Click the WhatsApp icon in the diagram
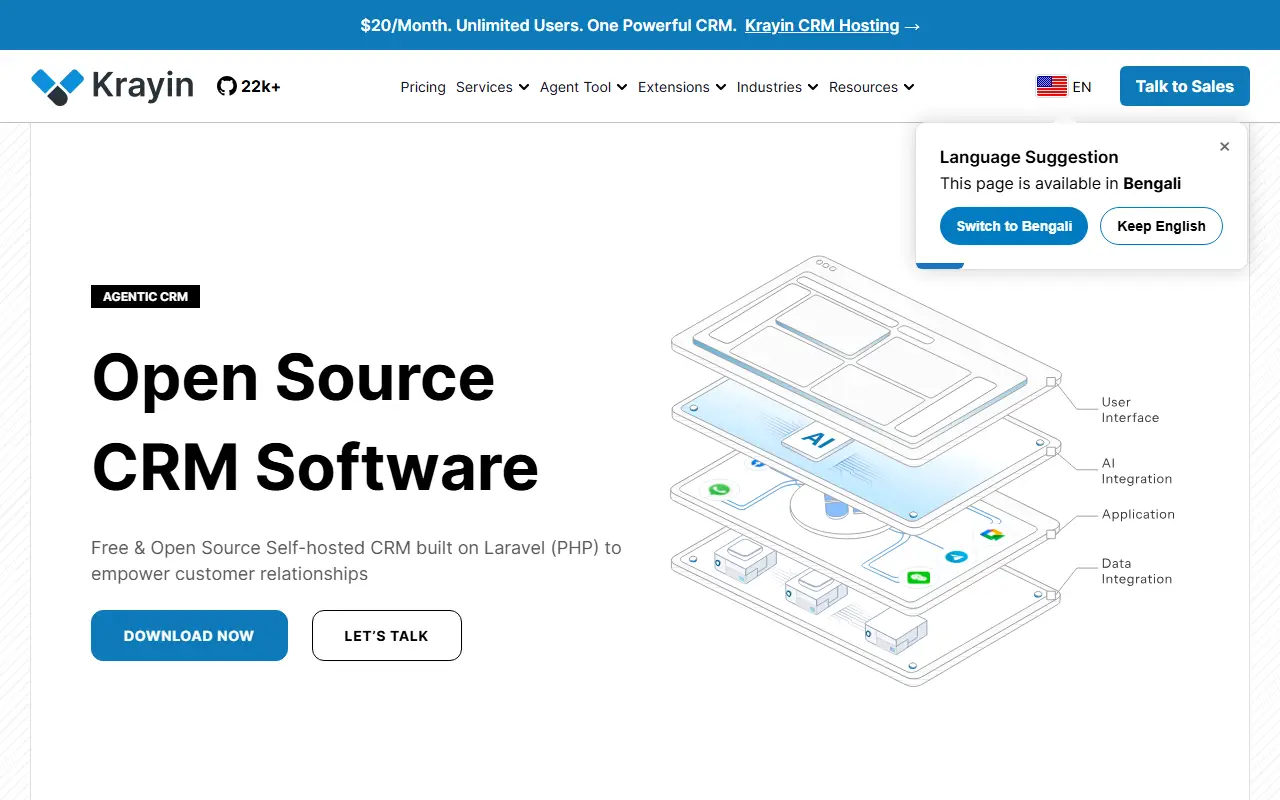 719,490
